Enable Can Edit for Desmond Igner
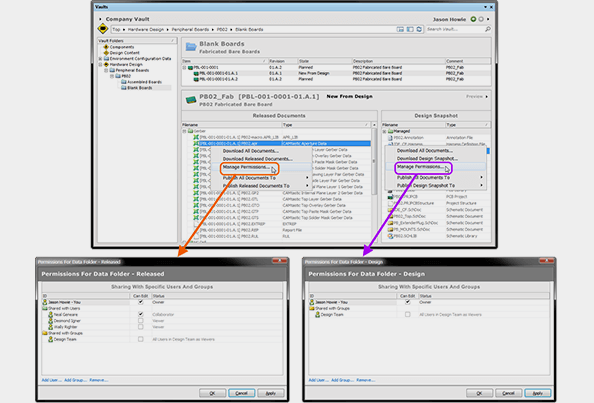Screen dimensions: 594x403 pos(141,320)
